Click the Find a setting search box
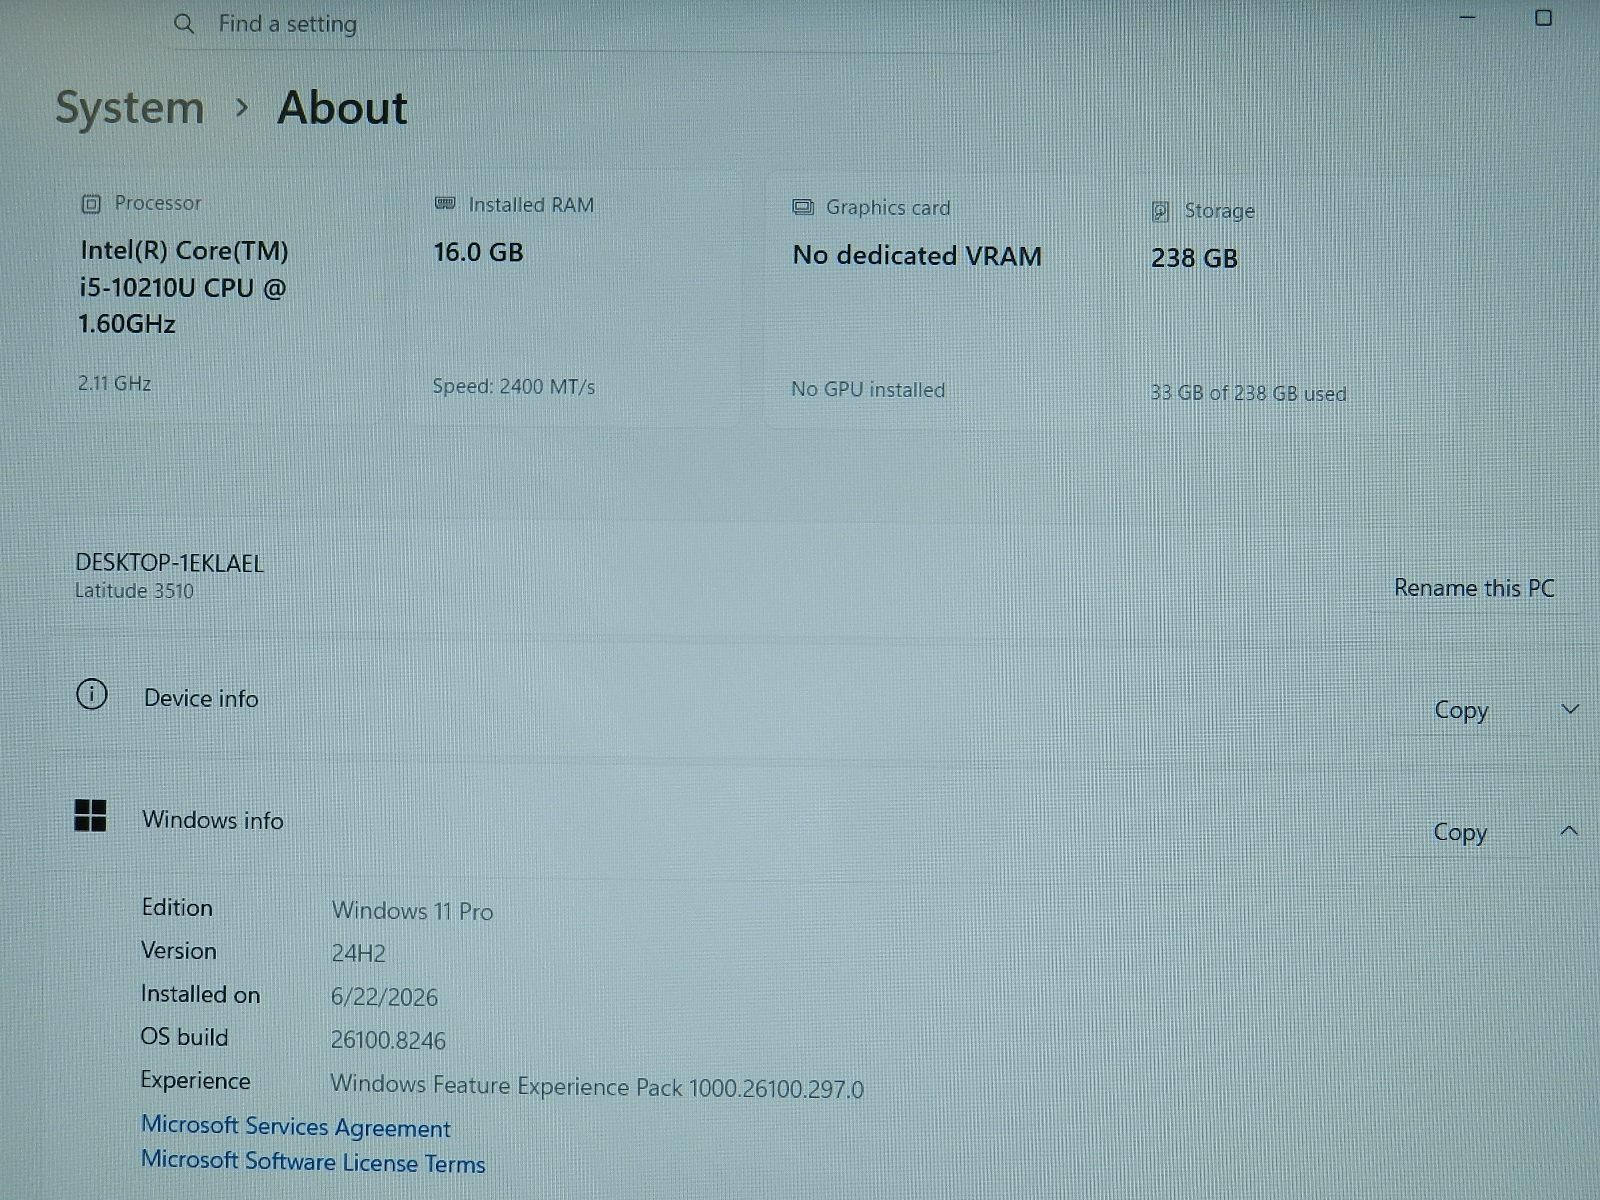This screenshot has height=1200, width=1600. tap(585, 25)
